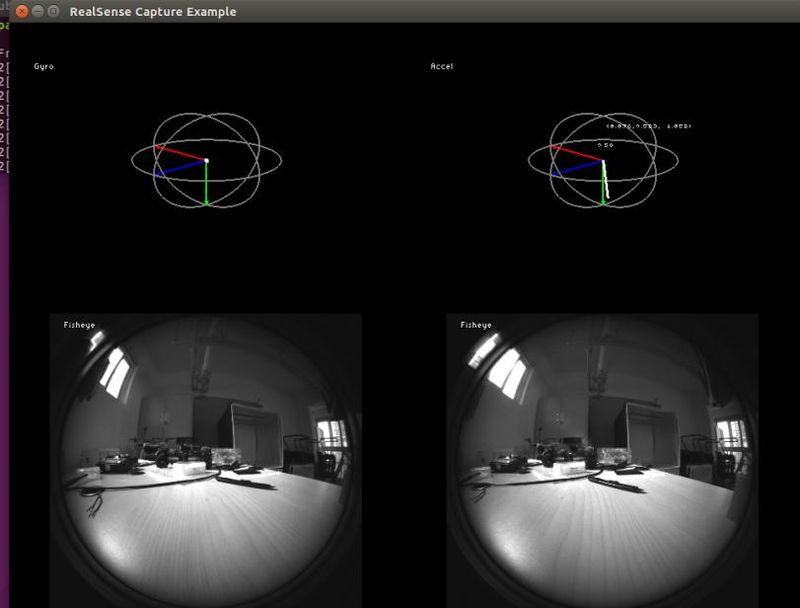The height and width of the screenshot is (608, 800).
Task: Click the white origin dot in Gyro view
Action: 206,161
